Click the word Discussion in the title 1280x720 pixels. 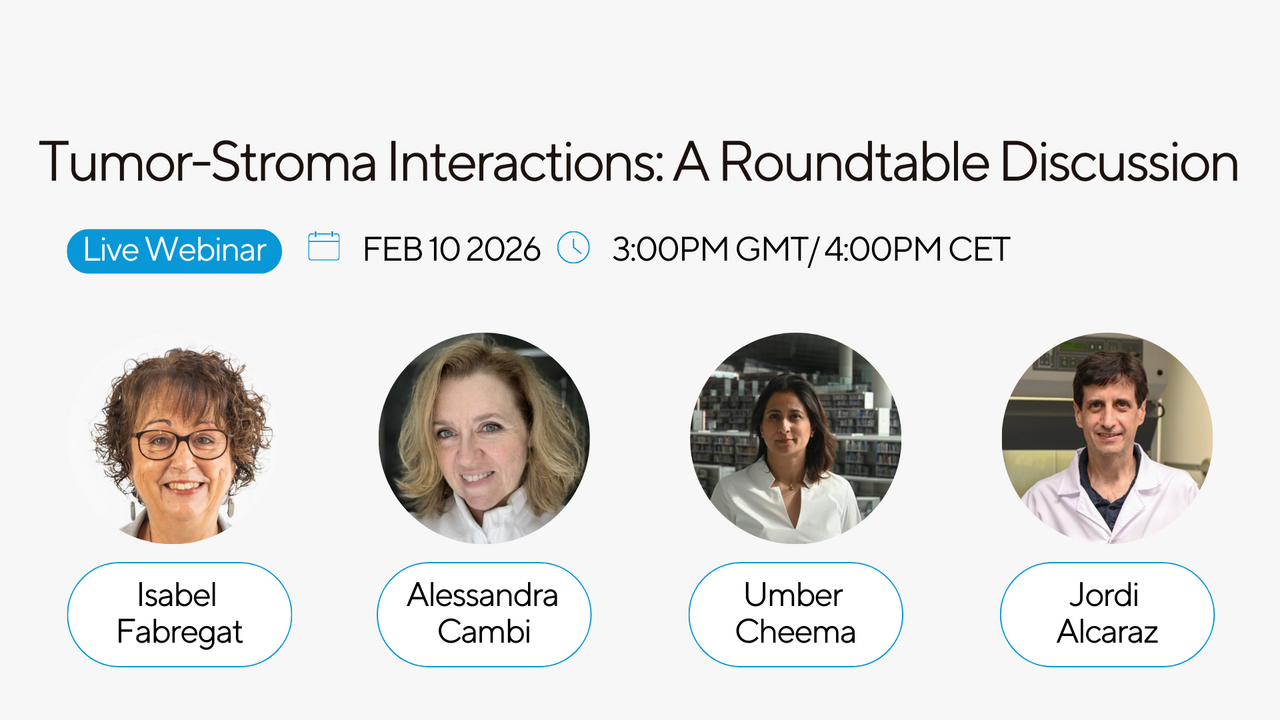pos(1120,162)
